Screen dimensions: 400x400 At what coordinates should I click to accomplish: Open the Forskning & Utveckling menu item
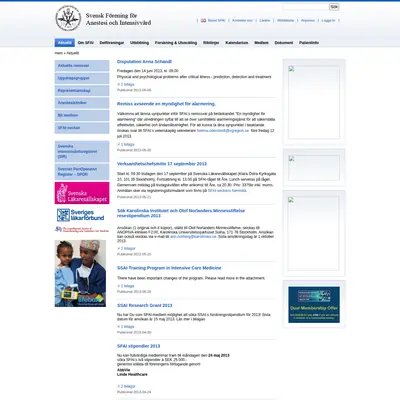coord(176,43)
